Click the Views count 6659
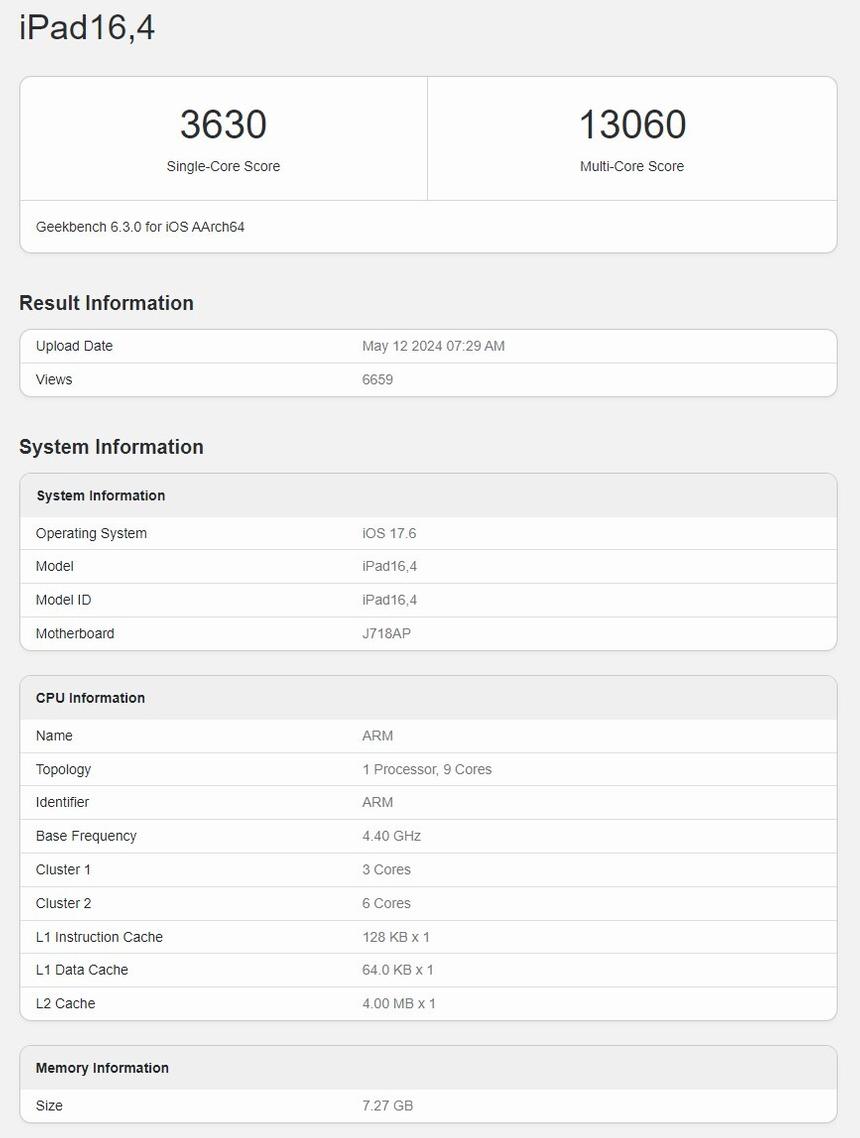The width and height of the screenshot is (860, 1138). click(377, 379)
